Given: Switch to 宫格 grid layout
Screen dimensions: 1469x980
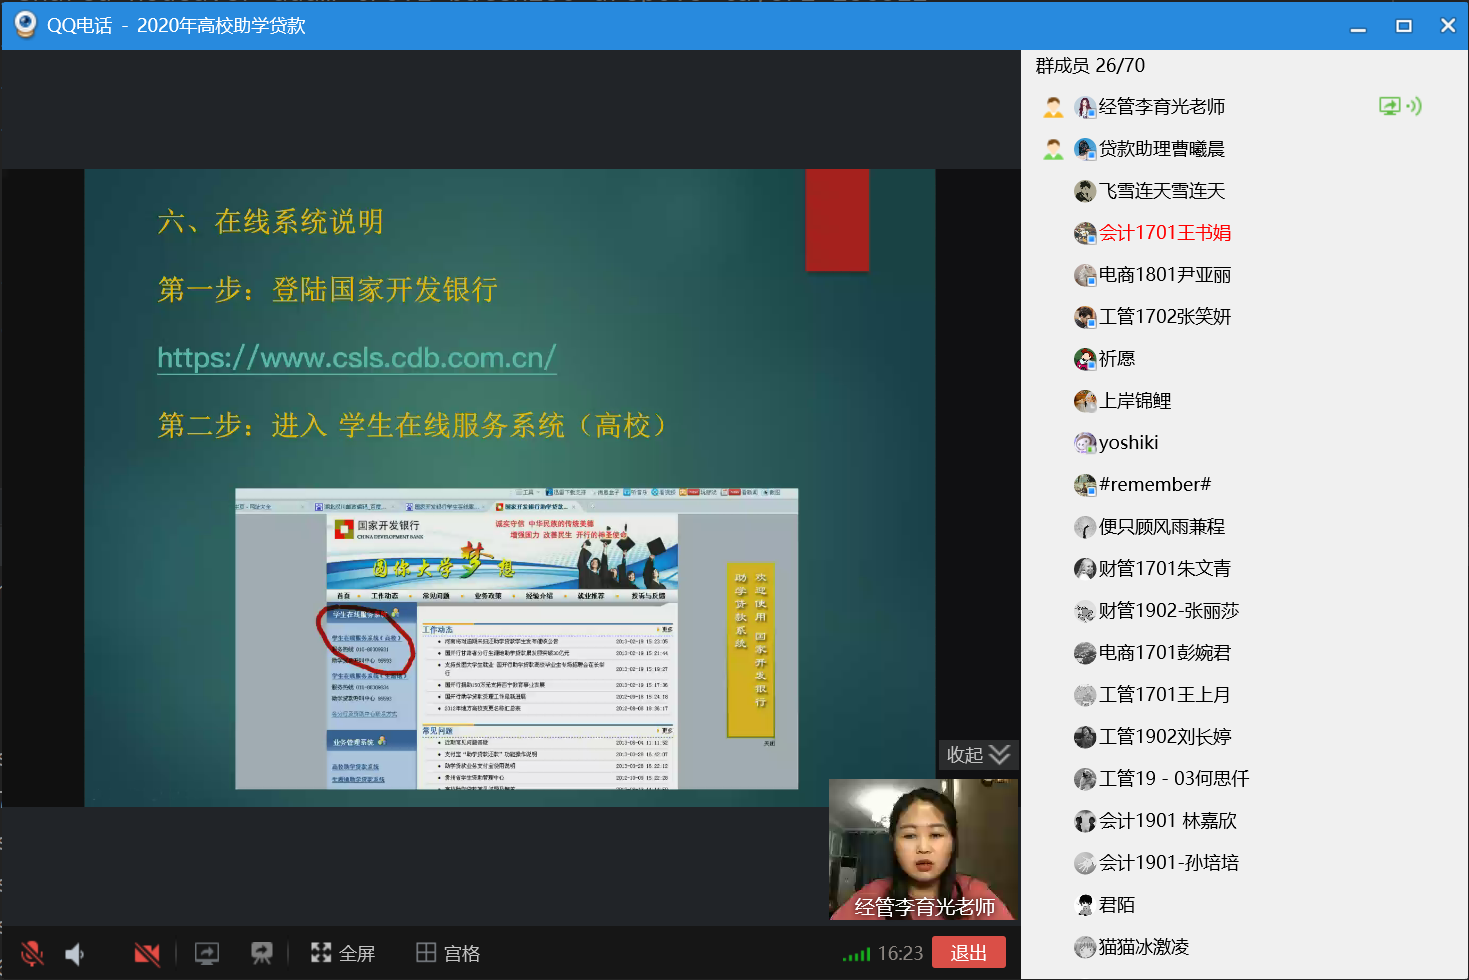Looking at the screenshot, I should coord(448,954).
